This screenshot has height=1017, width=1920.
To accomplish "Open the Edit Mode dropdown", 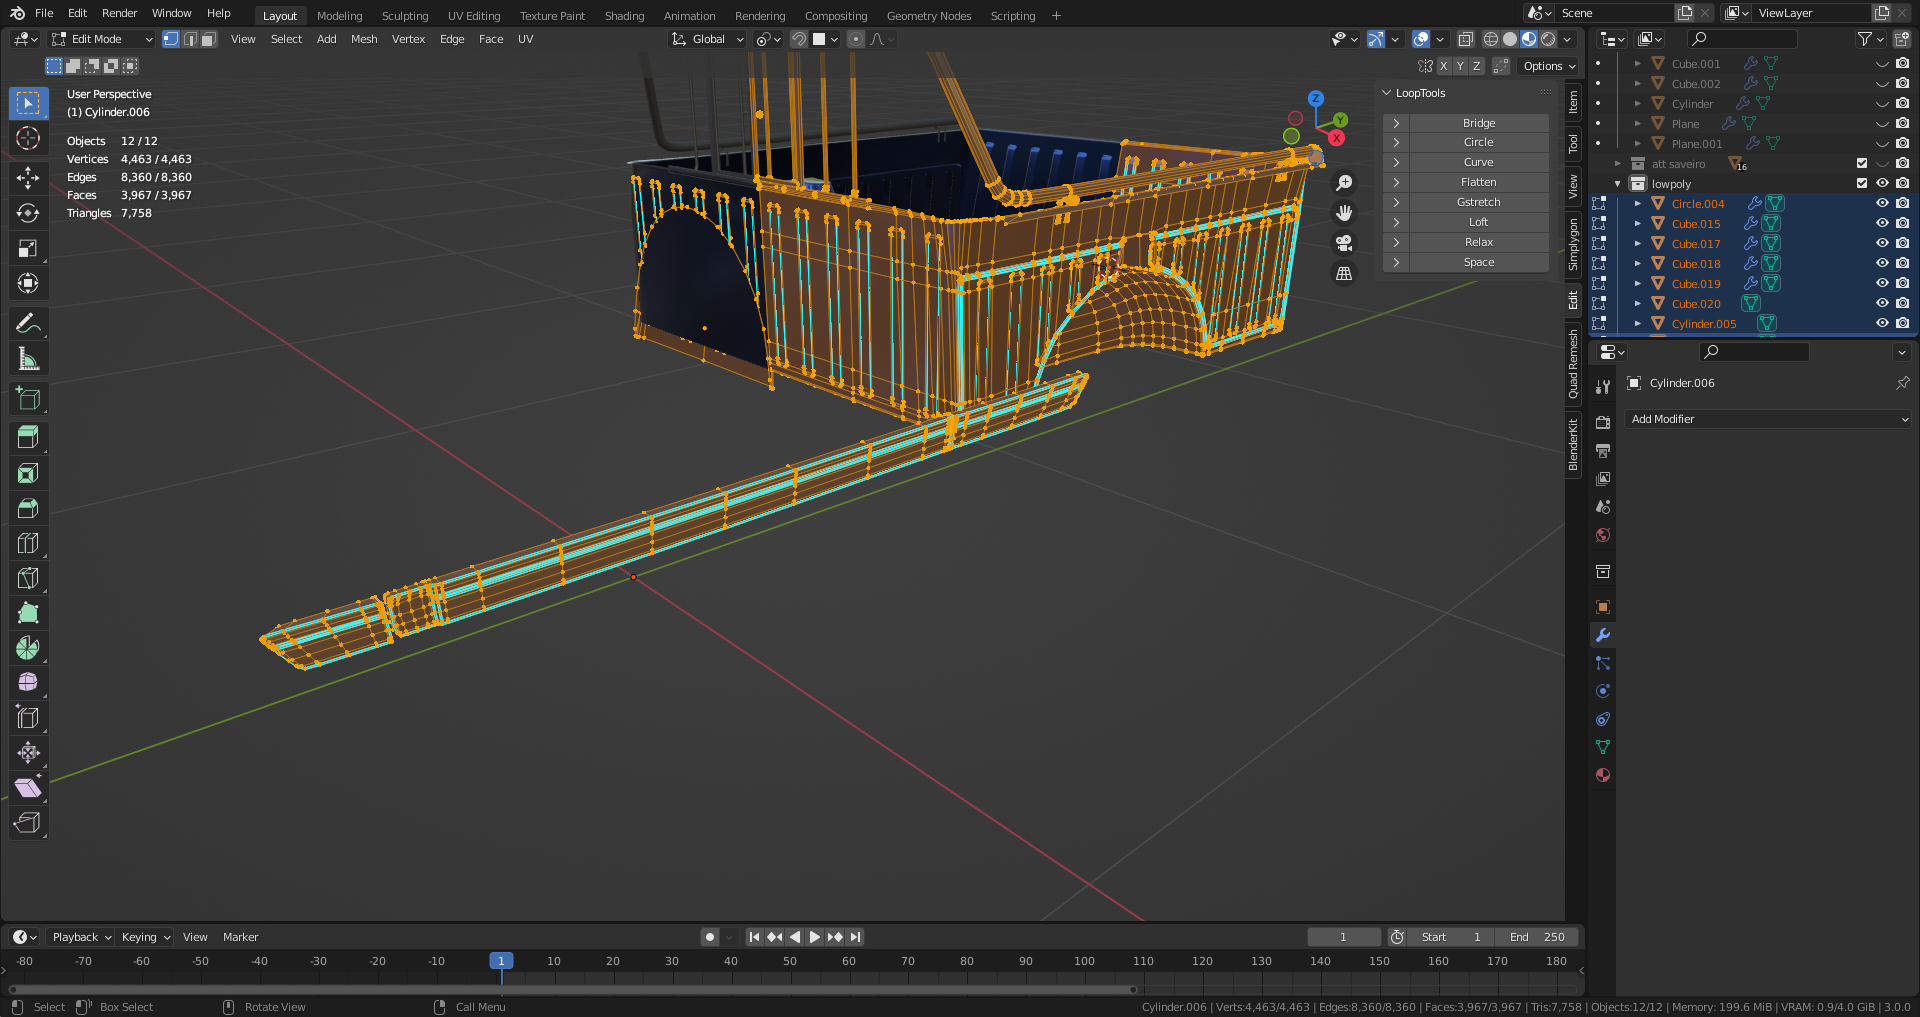I will 102,39.
